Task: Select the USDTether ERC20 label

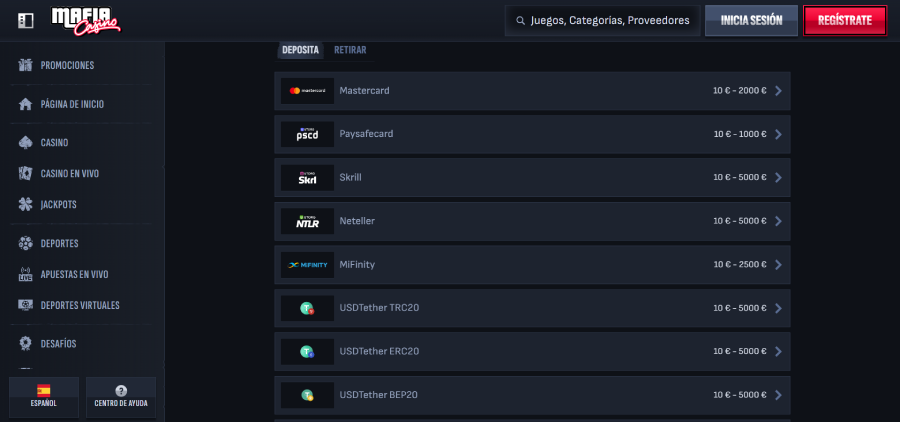Action: [379, 351]
